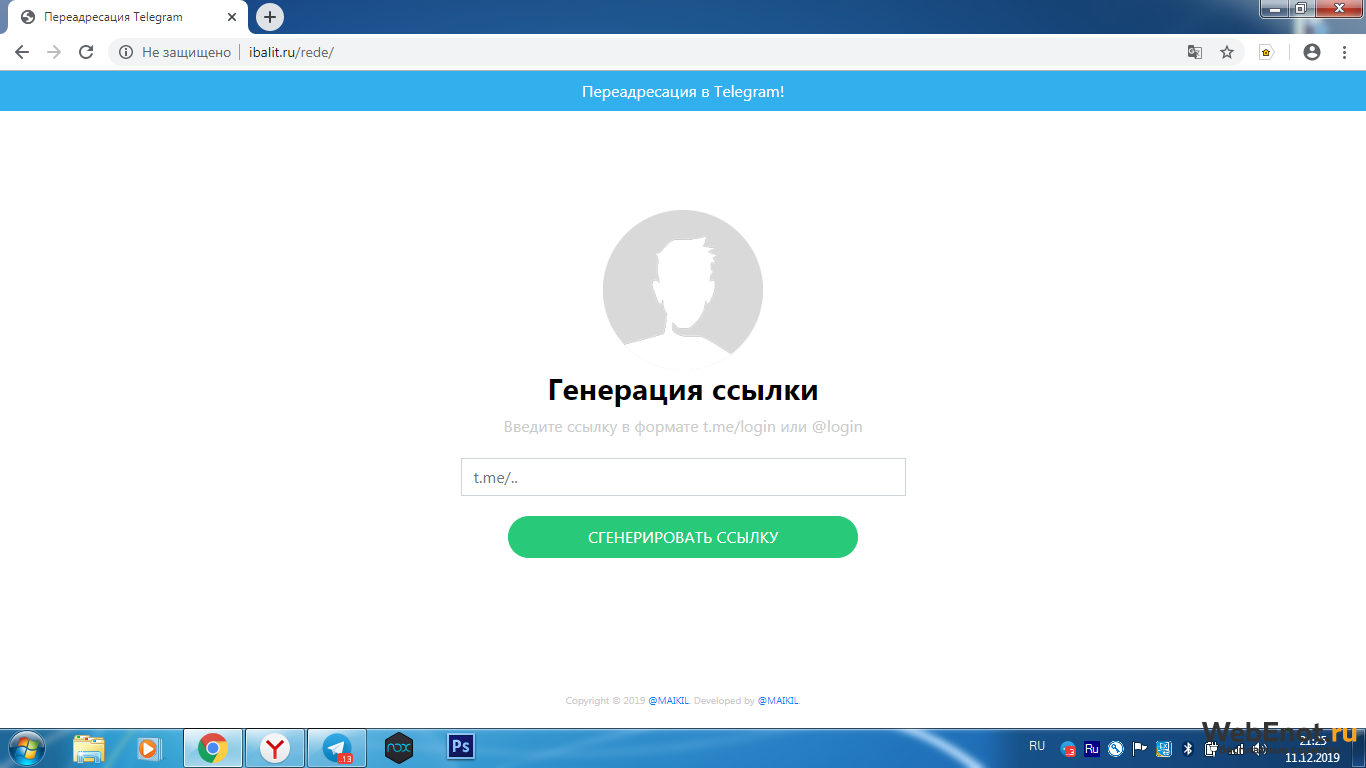Open Yandex Browser from taskbar
1366x768 pixels.
click(274, 748)
